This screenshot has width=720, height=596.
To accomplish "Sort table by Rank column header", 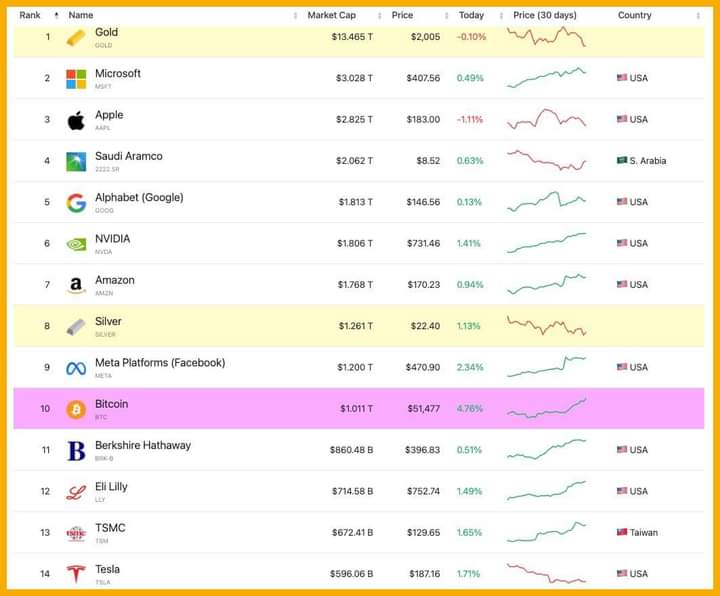I will tap(30, 15).
